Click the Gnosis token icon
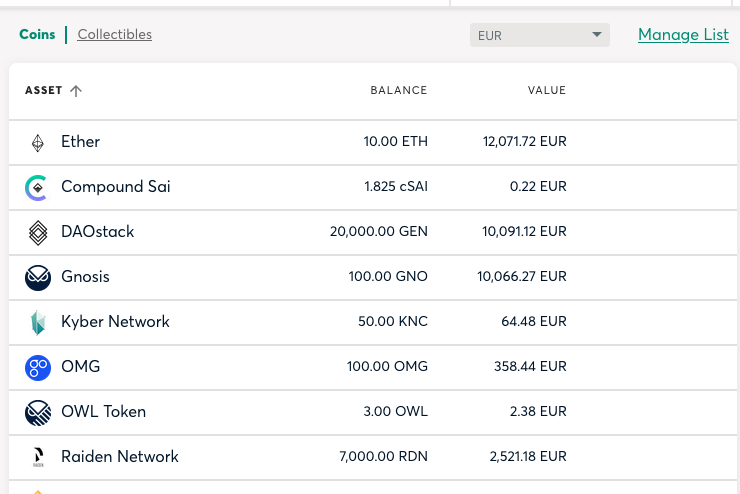This screenshot has width=740, height=494. [37, 277]
